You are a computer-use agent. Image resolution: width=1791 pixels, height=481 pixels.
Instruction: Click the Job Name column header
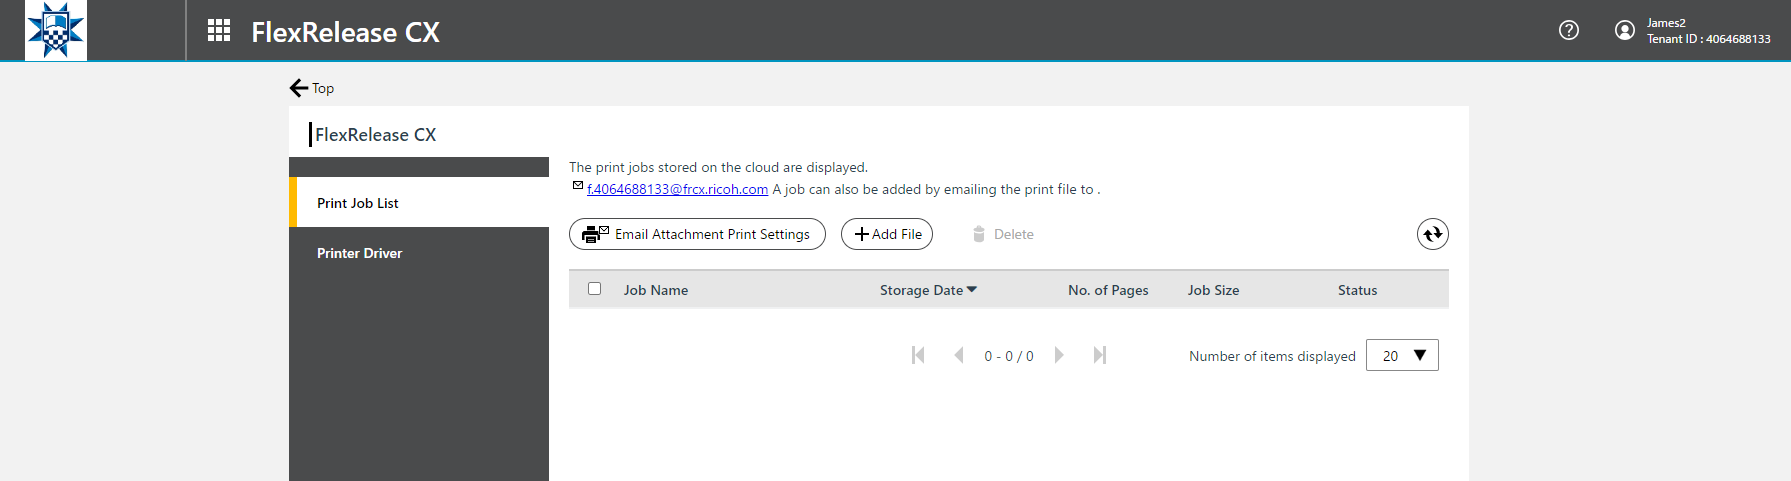[x=656, y=290]
